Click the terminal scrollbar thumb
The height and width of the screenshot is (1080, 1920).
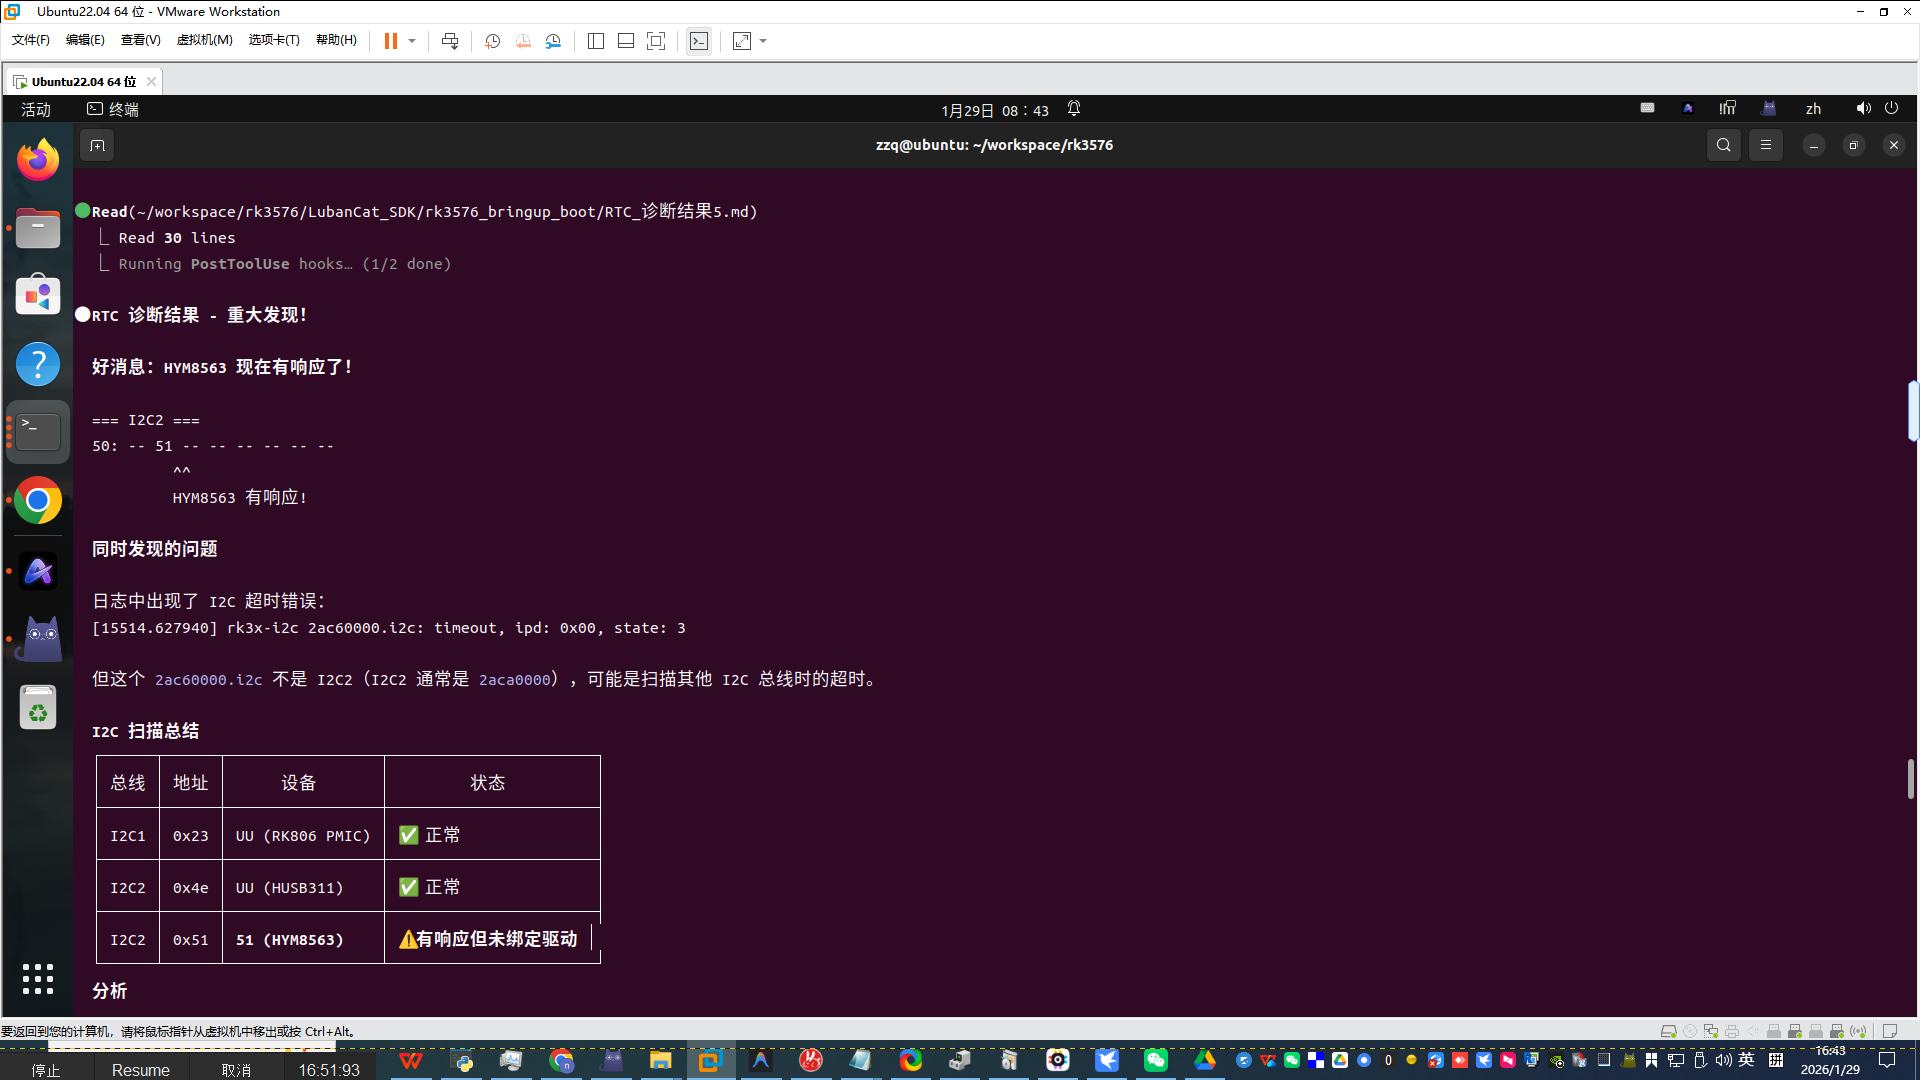click(1909, 779)
